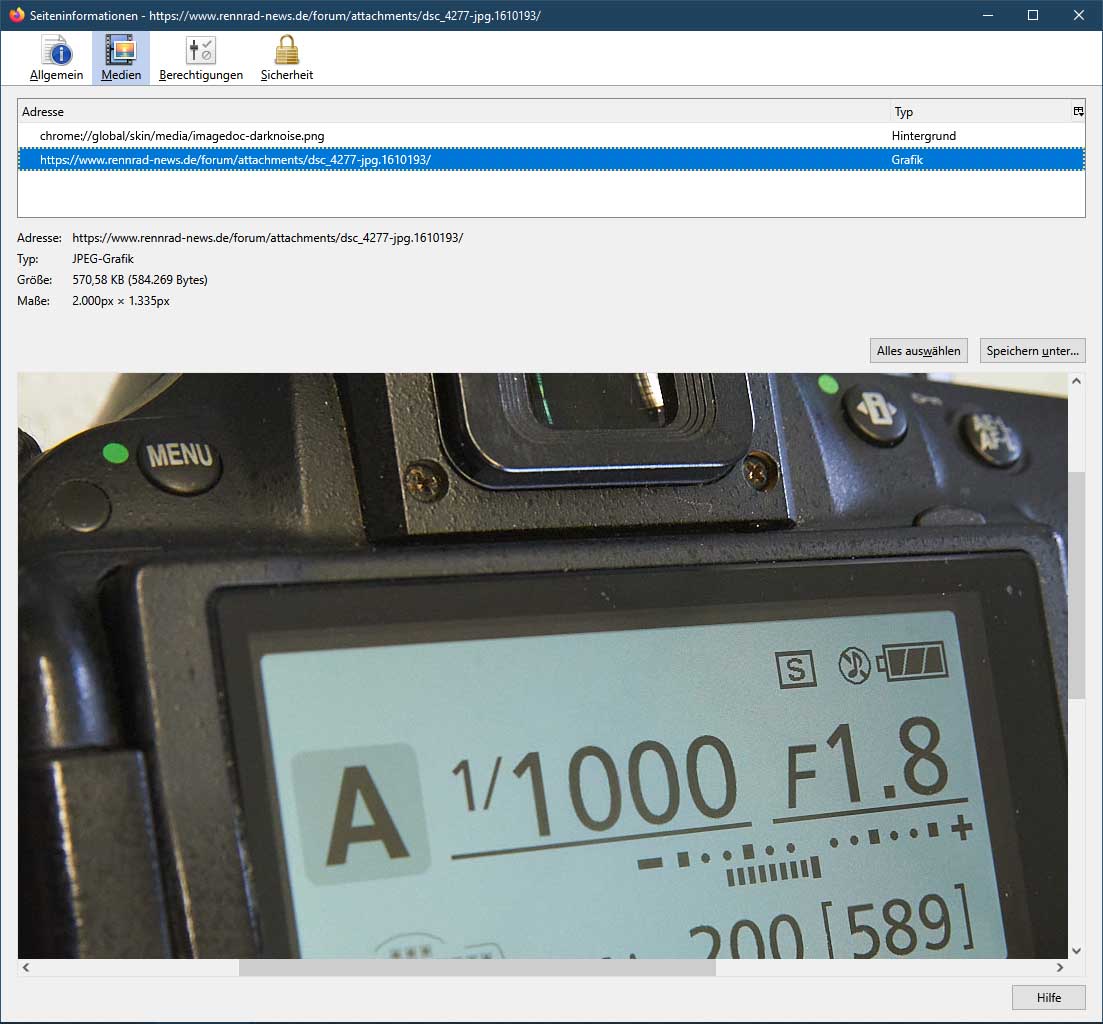Viewport: 1103px width, 1024px height.
Task: Open the Sicherheit padlock tab
Action: [x=287, y=58]
